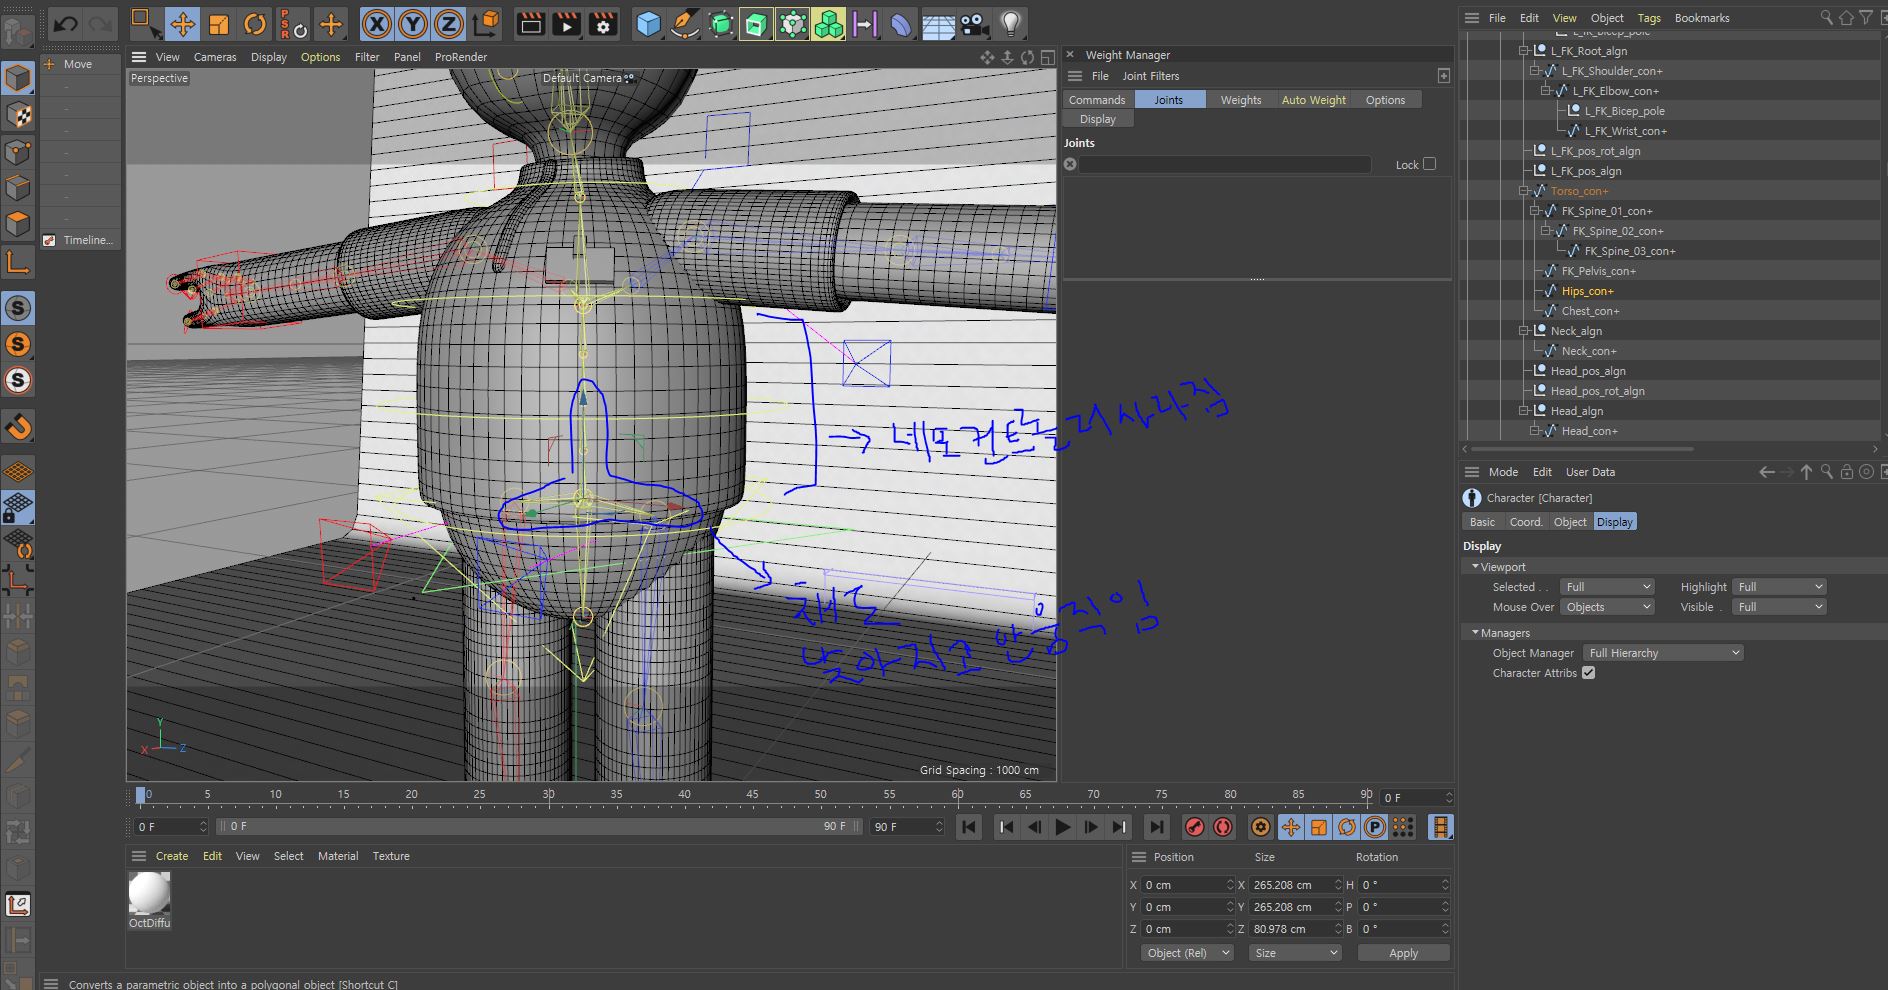Add a light bulb object
Viewport: 1888px width, 990px height.
(x=1010, y=23)
